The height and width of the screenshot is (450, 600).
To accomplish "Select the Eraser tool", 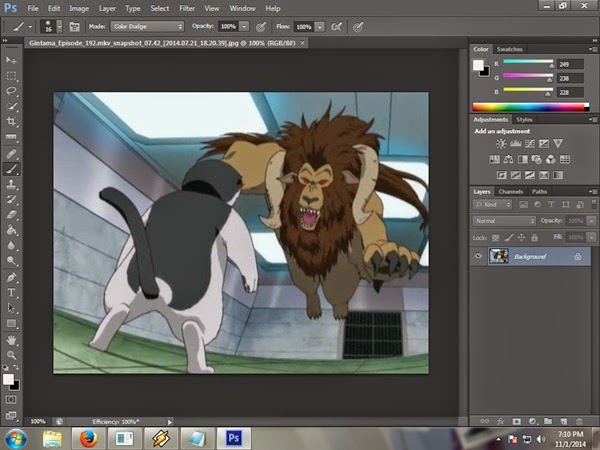I will tap(11, 215).
